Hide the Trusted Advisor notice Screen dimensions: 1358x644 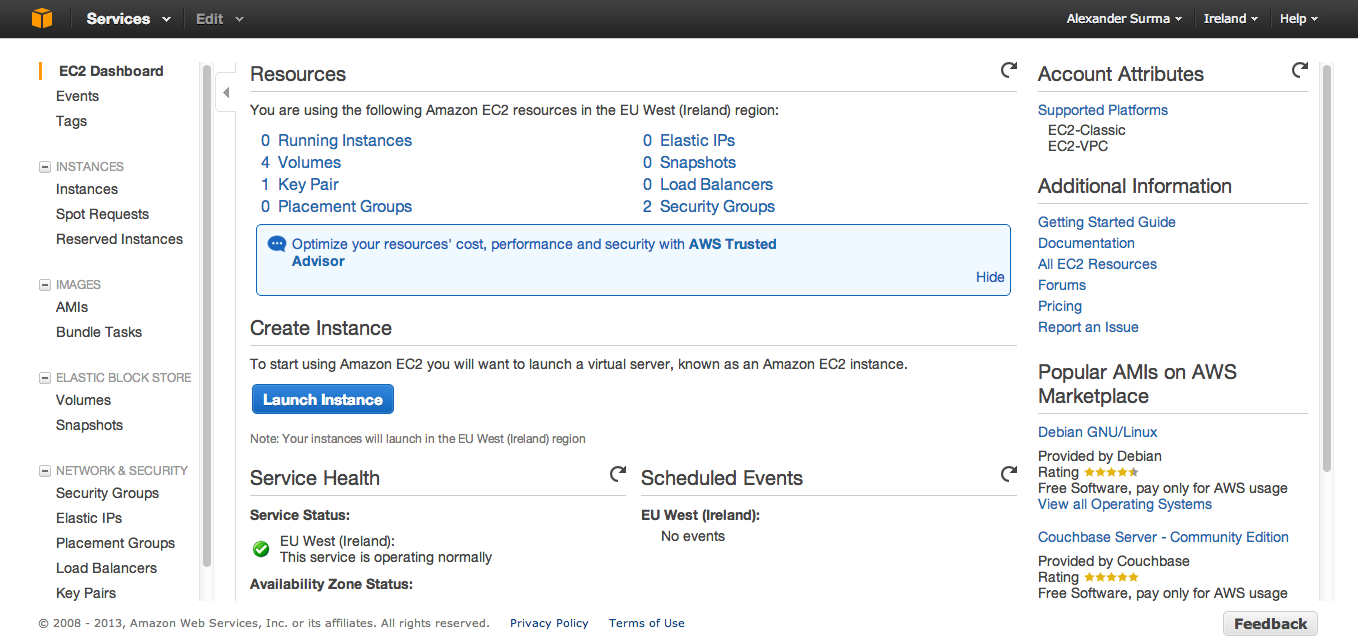(x=990, y=277)
